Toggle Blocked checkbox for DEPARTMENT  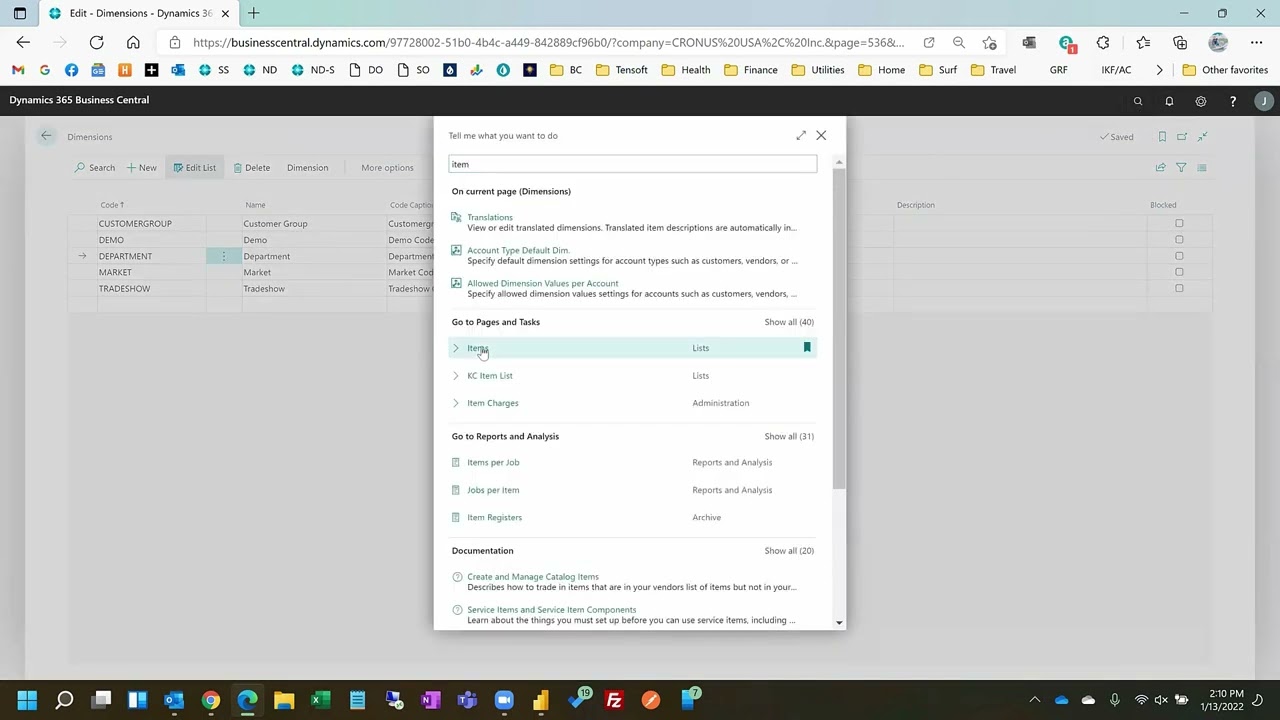[x=1179, y=256]
